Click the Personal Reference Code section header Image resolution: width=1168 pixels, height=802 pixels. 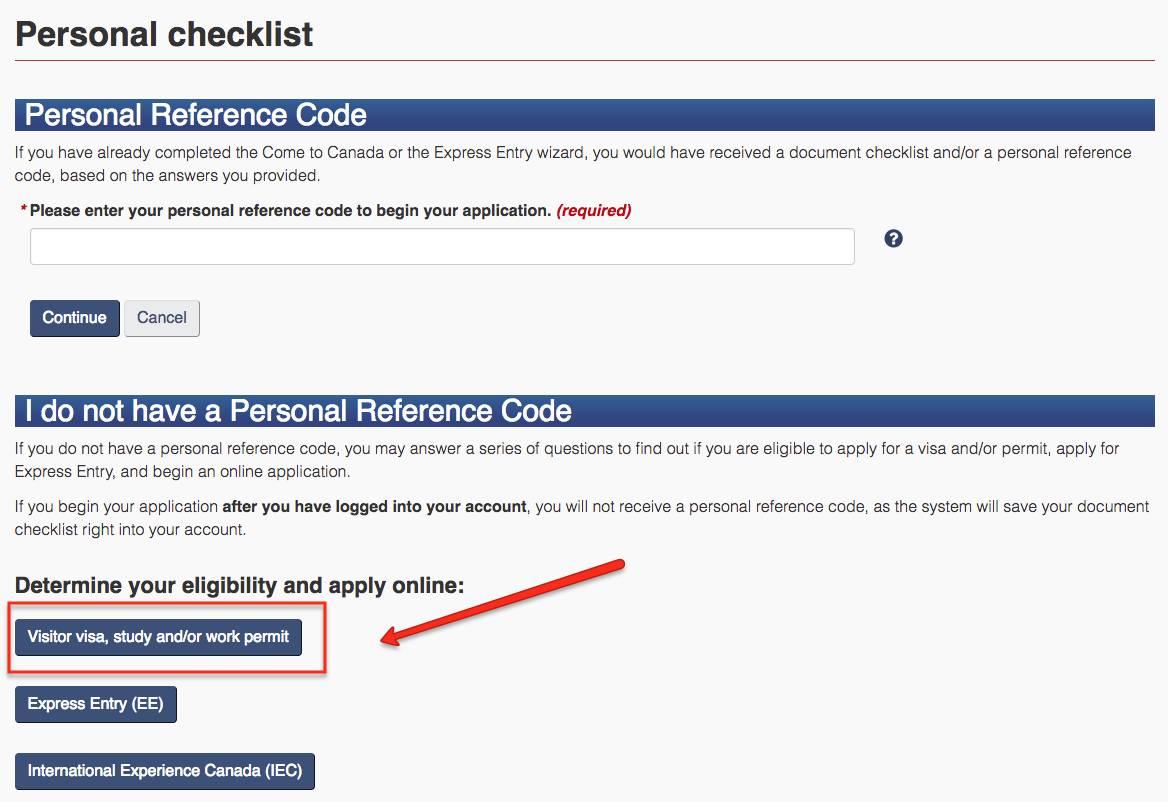196,115
